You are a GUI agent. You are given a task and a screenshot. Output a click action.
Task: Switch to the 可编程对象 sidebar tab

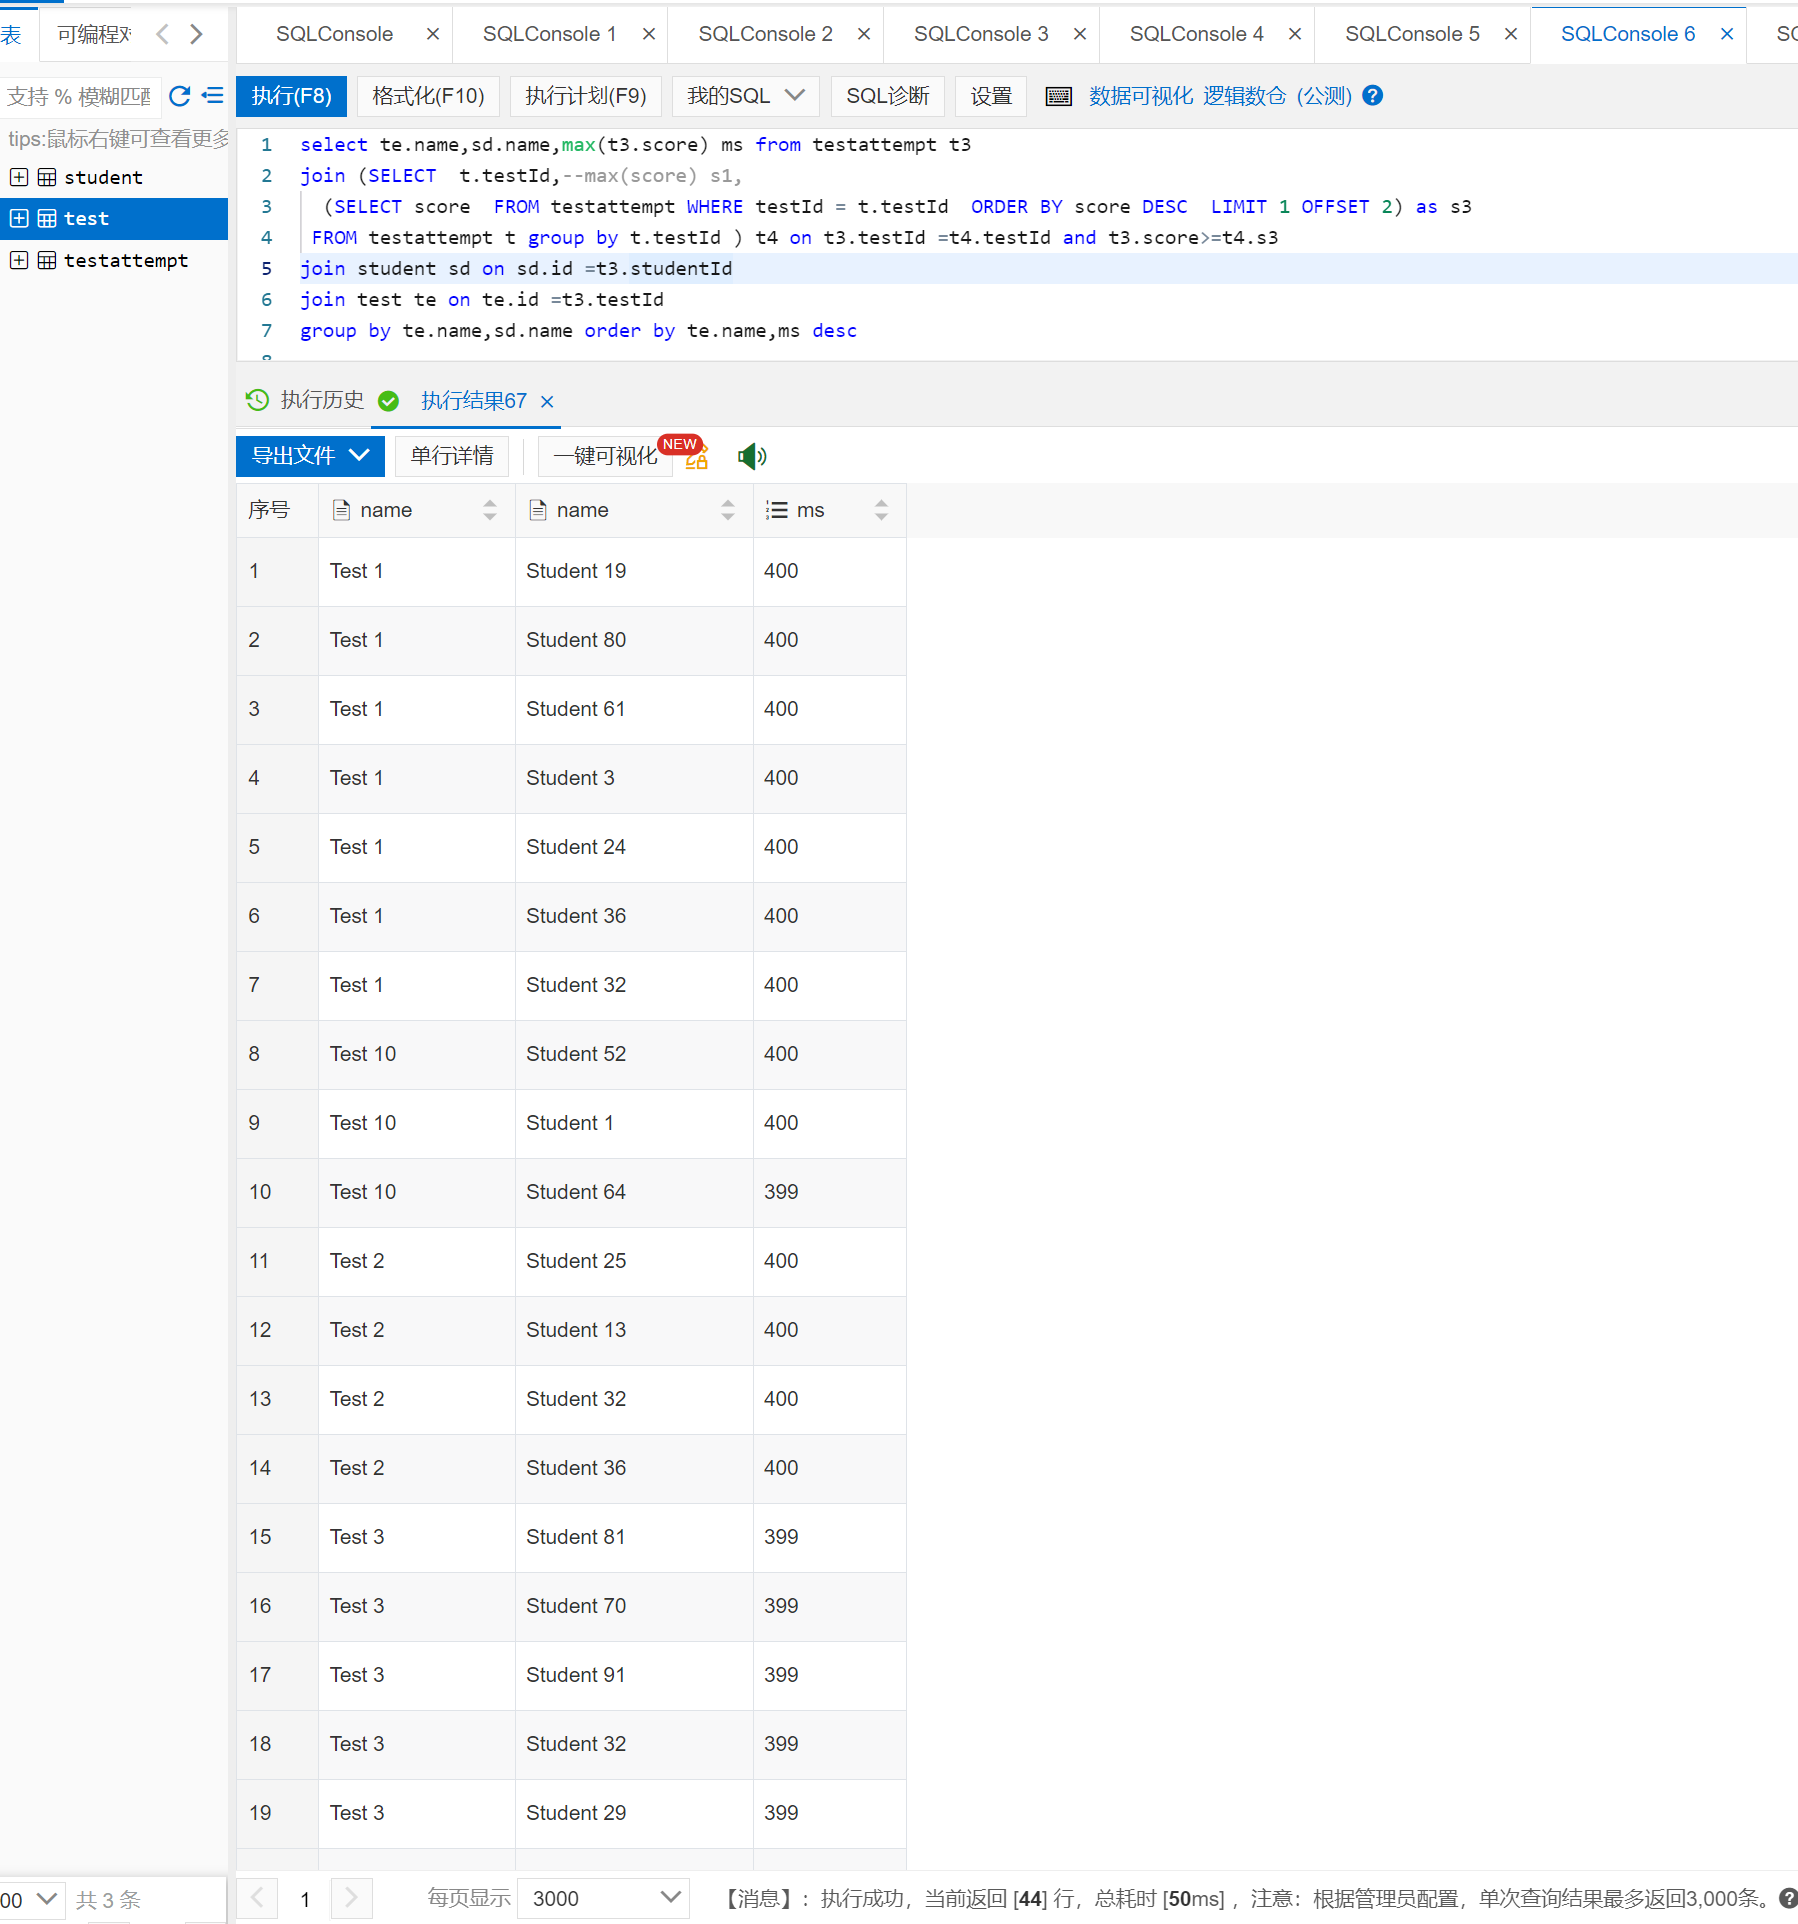click(x=94, y=34)
